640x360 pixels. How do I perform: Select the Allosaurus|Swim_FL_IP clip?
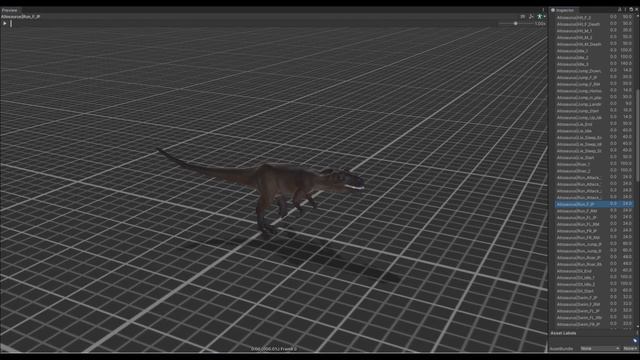pos(594,311)
